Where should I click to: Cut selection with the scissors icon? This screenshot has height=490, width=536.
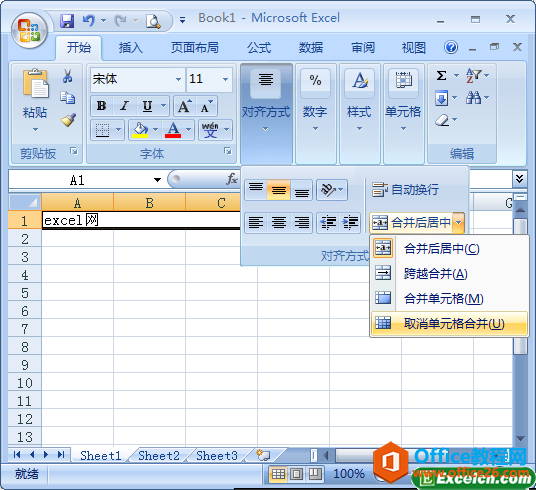[x=67, y=76]
